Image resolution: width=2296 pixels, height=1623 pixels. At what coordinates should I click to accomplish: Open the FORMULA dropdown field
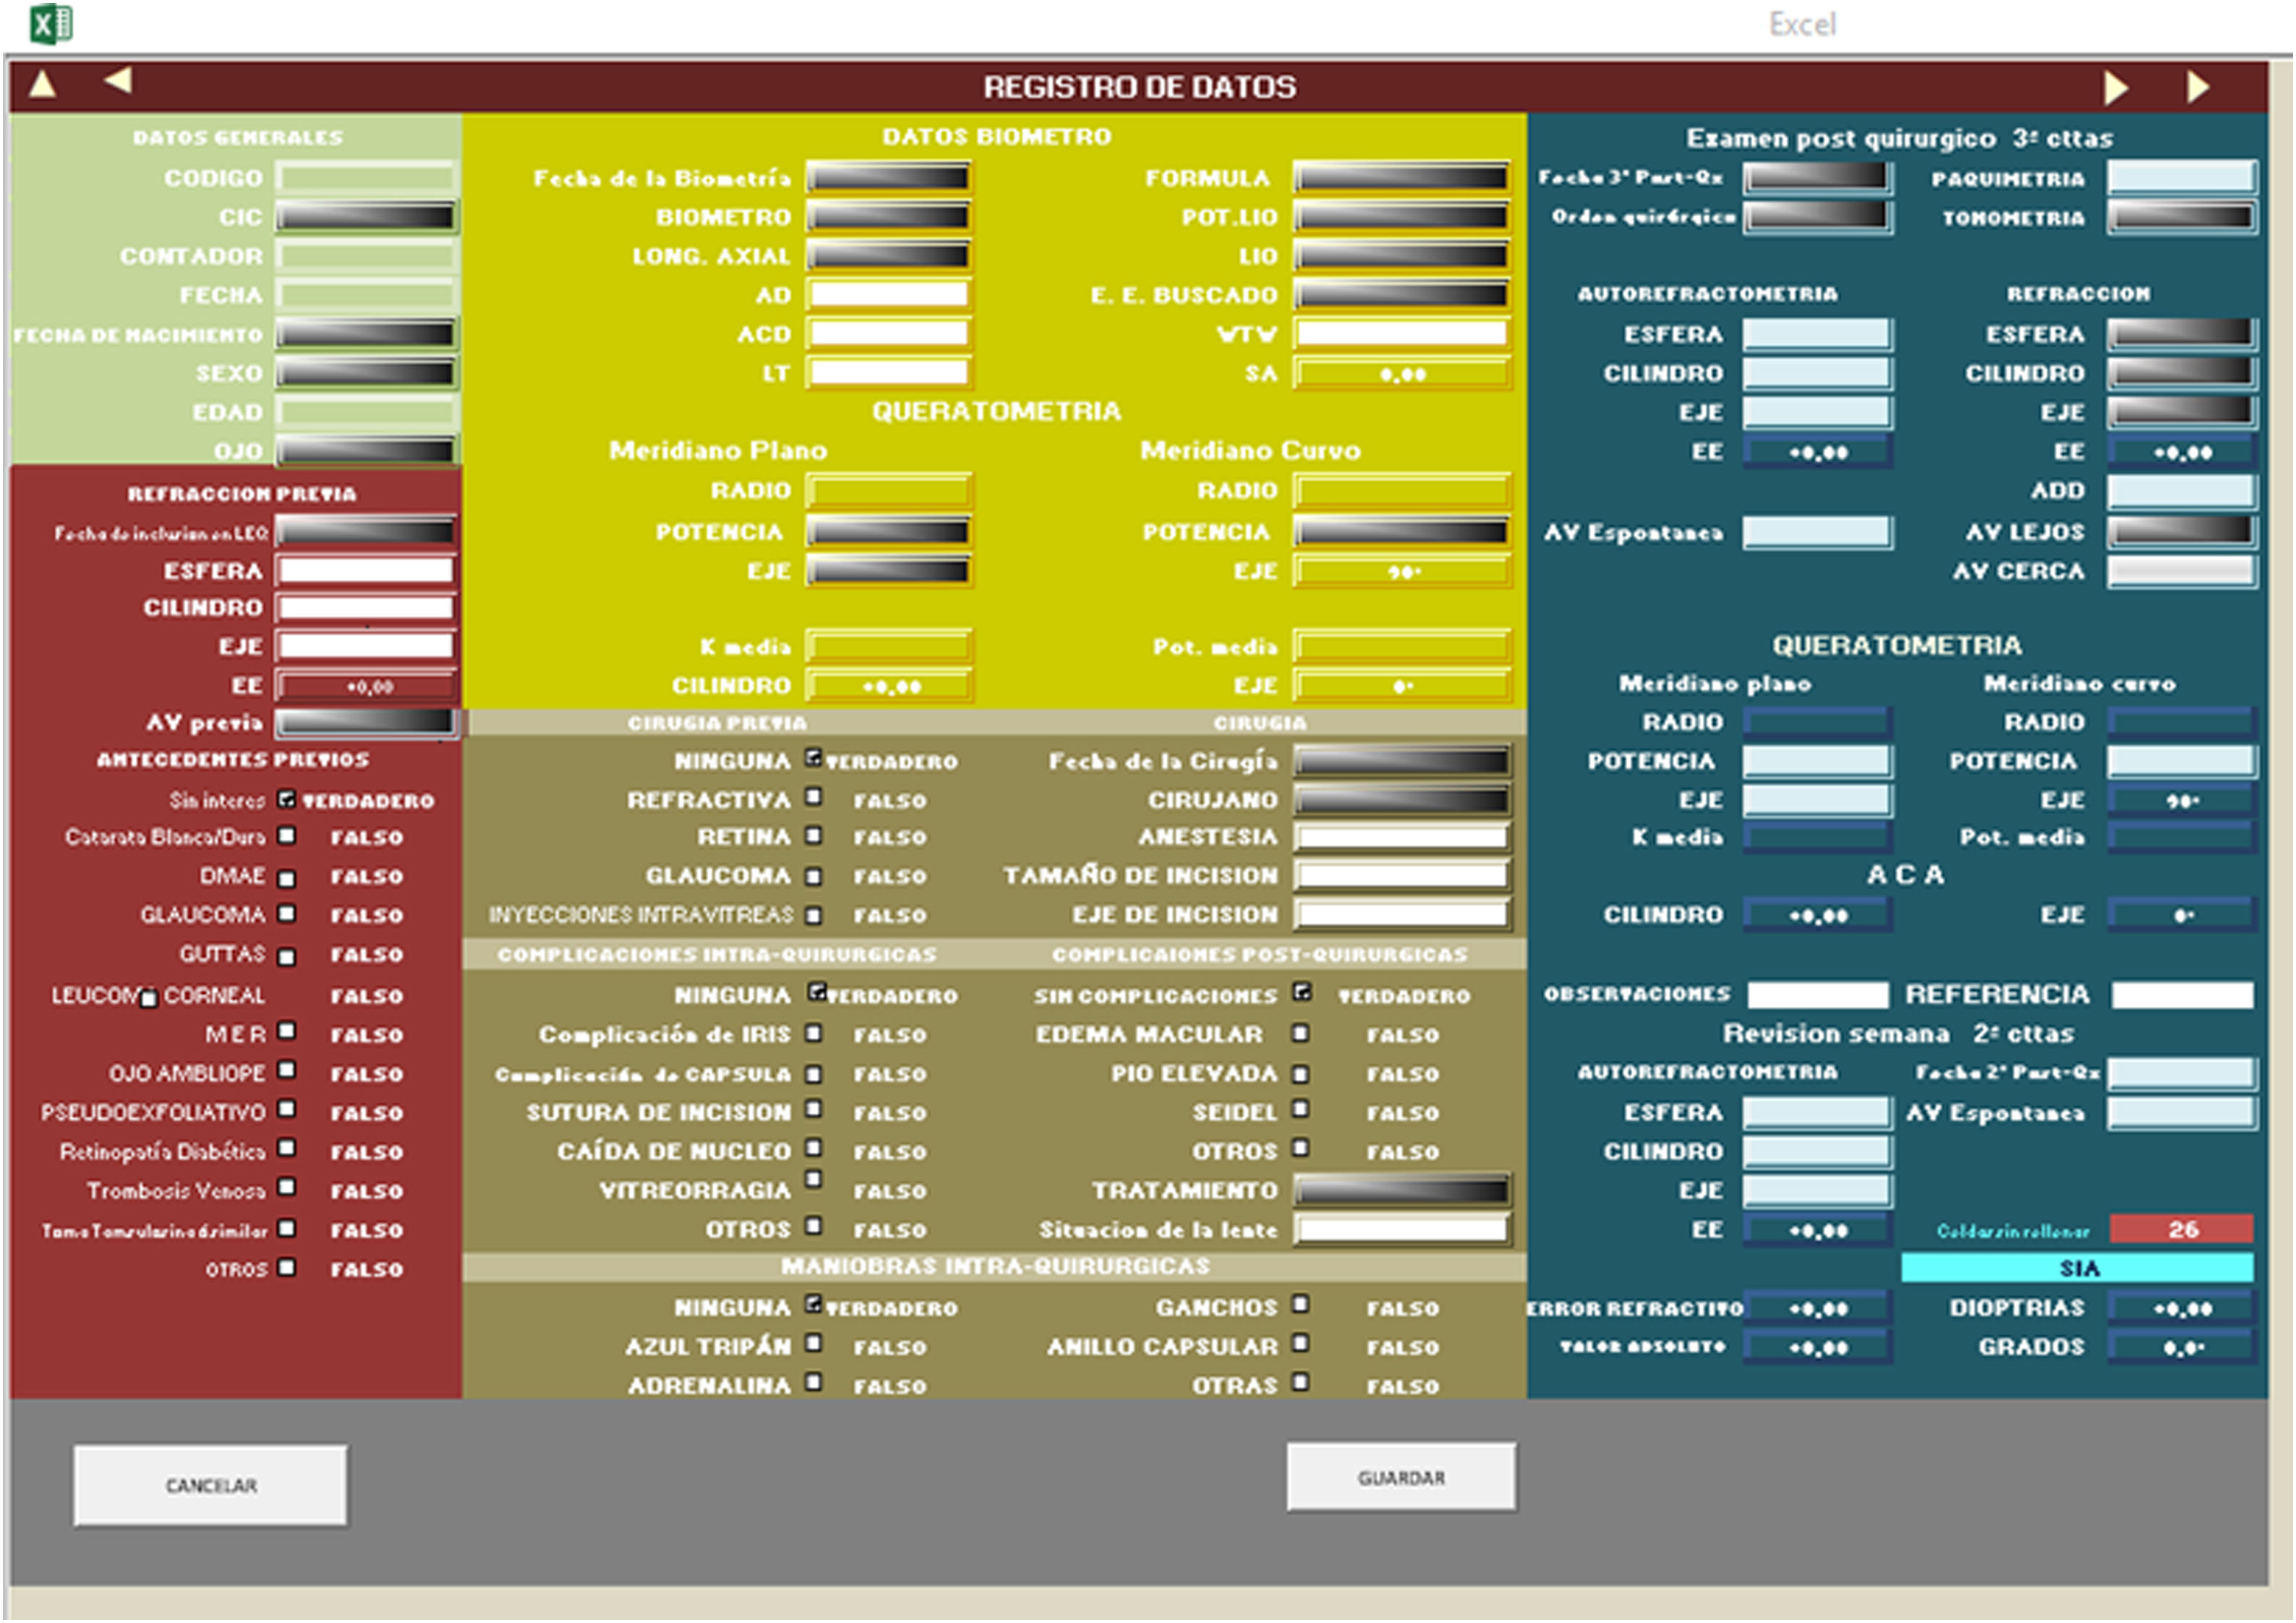click(x=1401, y=178)
